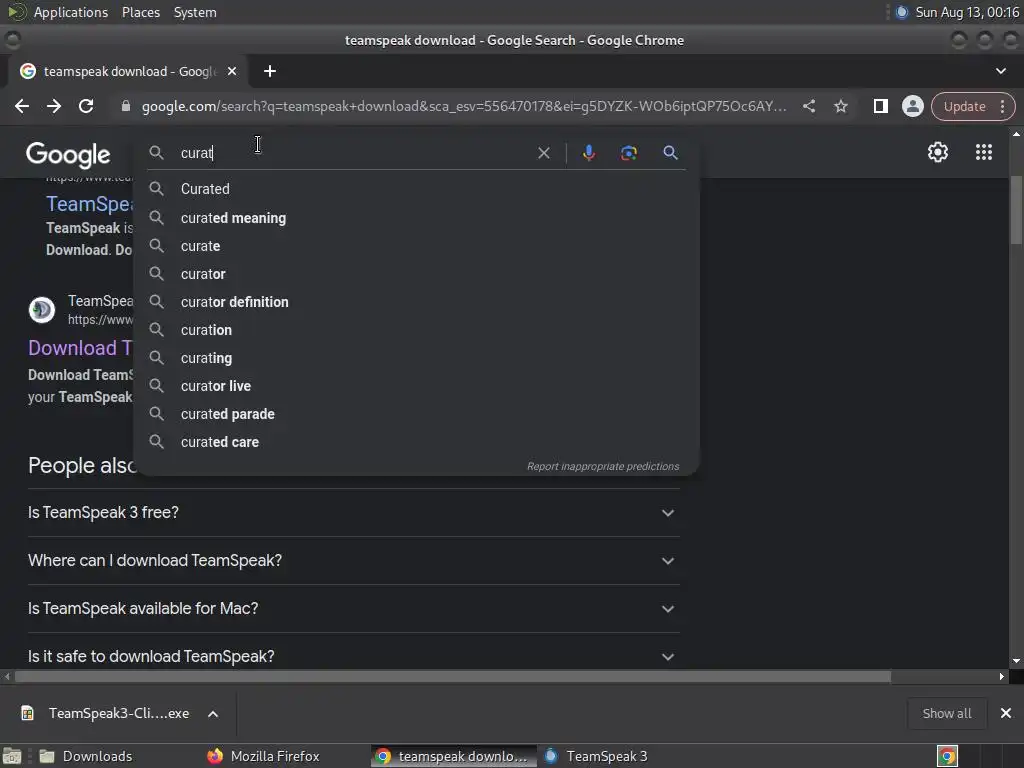Close the teamspeak download tab
The height and width of the screenshot is (768, 1024).
click(x=232, y=71)
